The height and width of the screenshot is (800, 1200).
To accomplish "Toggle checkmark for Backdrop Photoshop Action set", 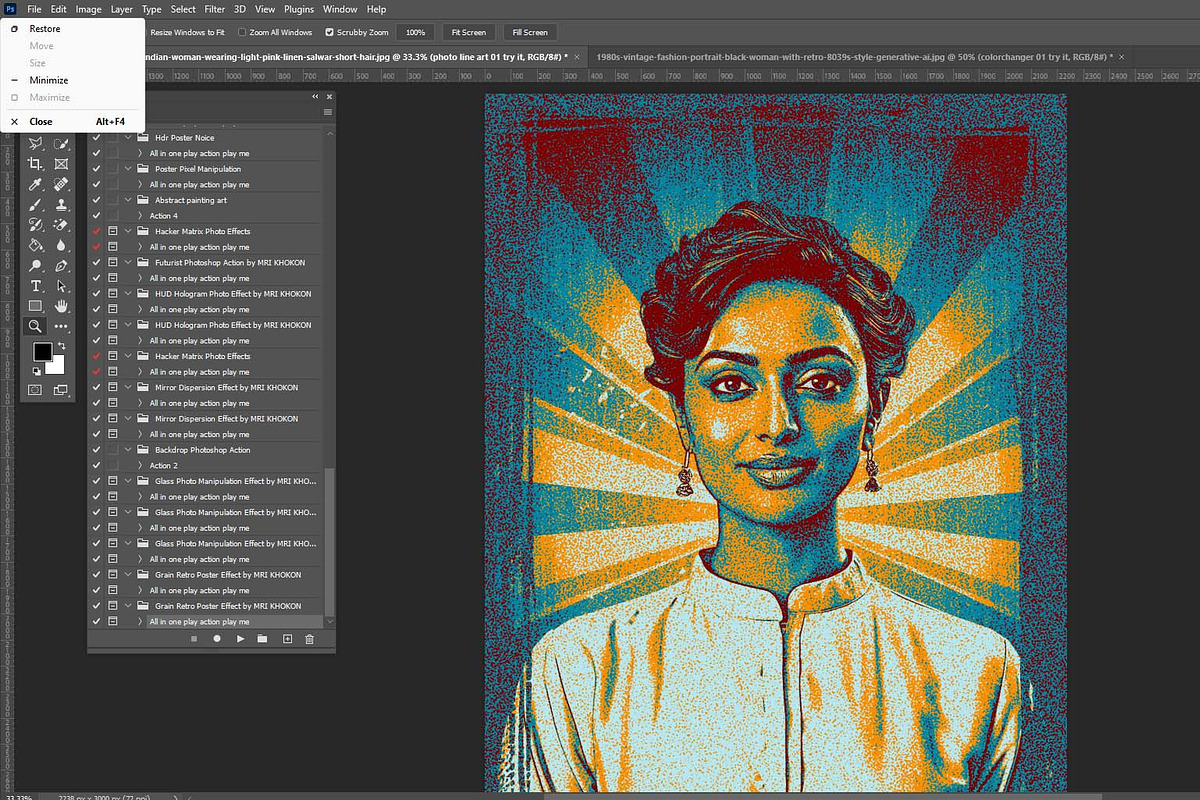I will 96,450.
